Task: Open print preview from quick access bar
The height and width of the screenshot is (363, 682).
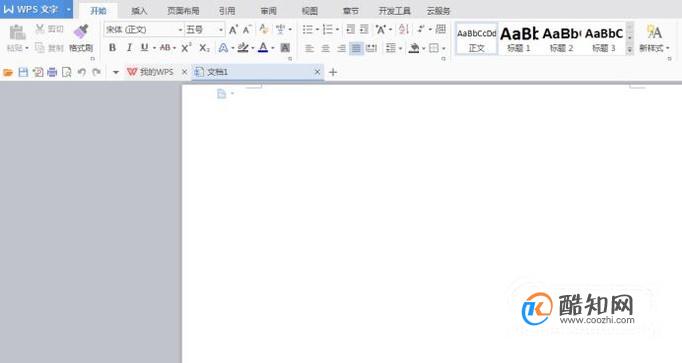Action: [67, 72]
